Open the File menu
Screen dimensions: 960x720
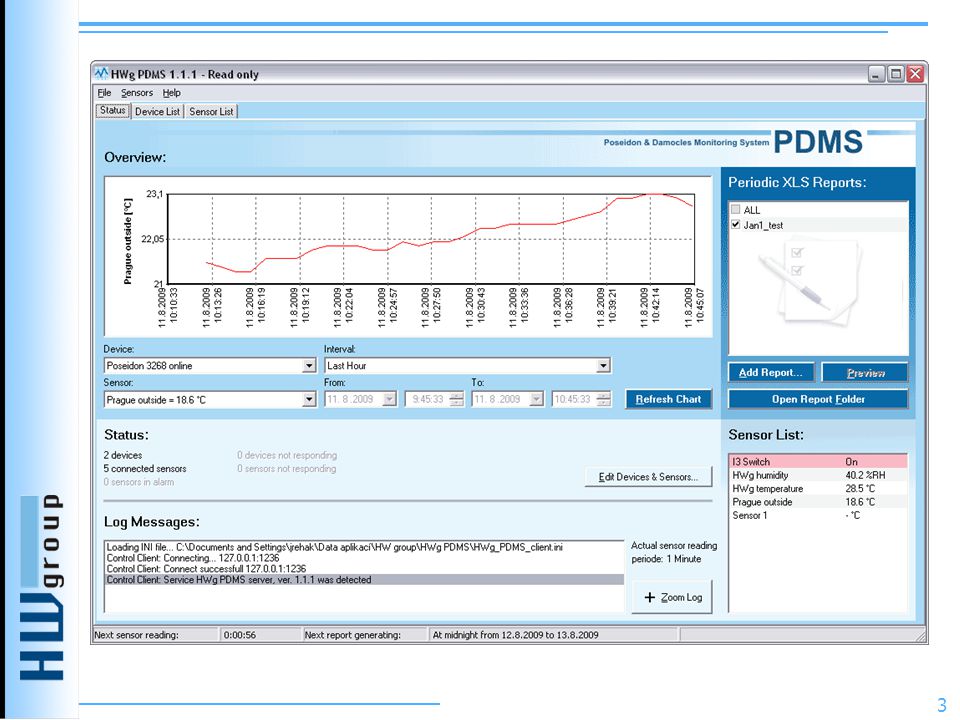104,92
